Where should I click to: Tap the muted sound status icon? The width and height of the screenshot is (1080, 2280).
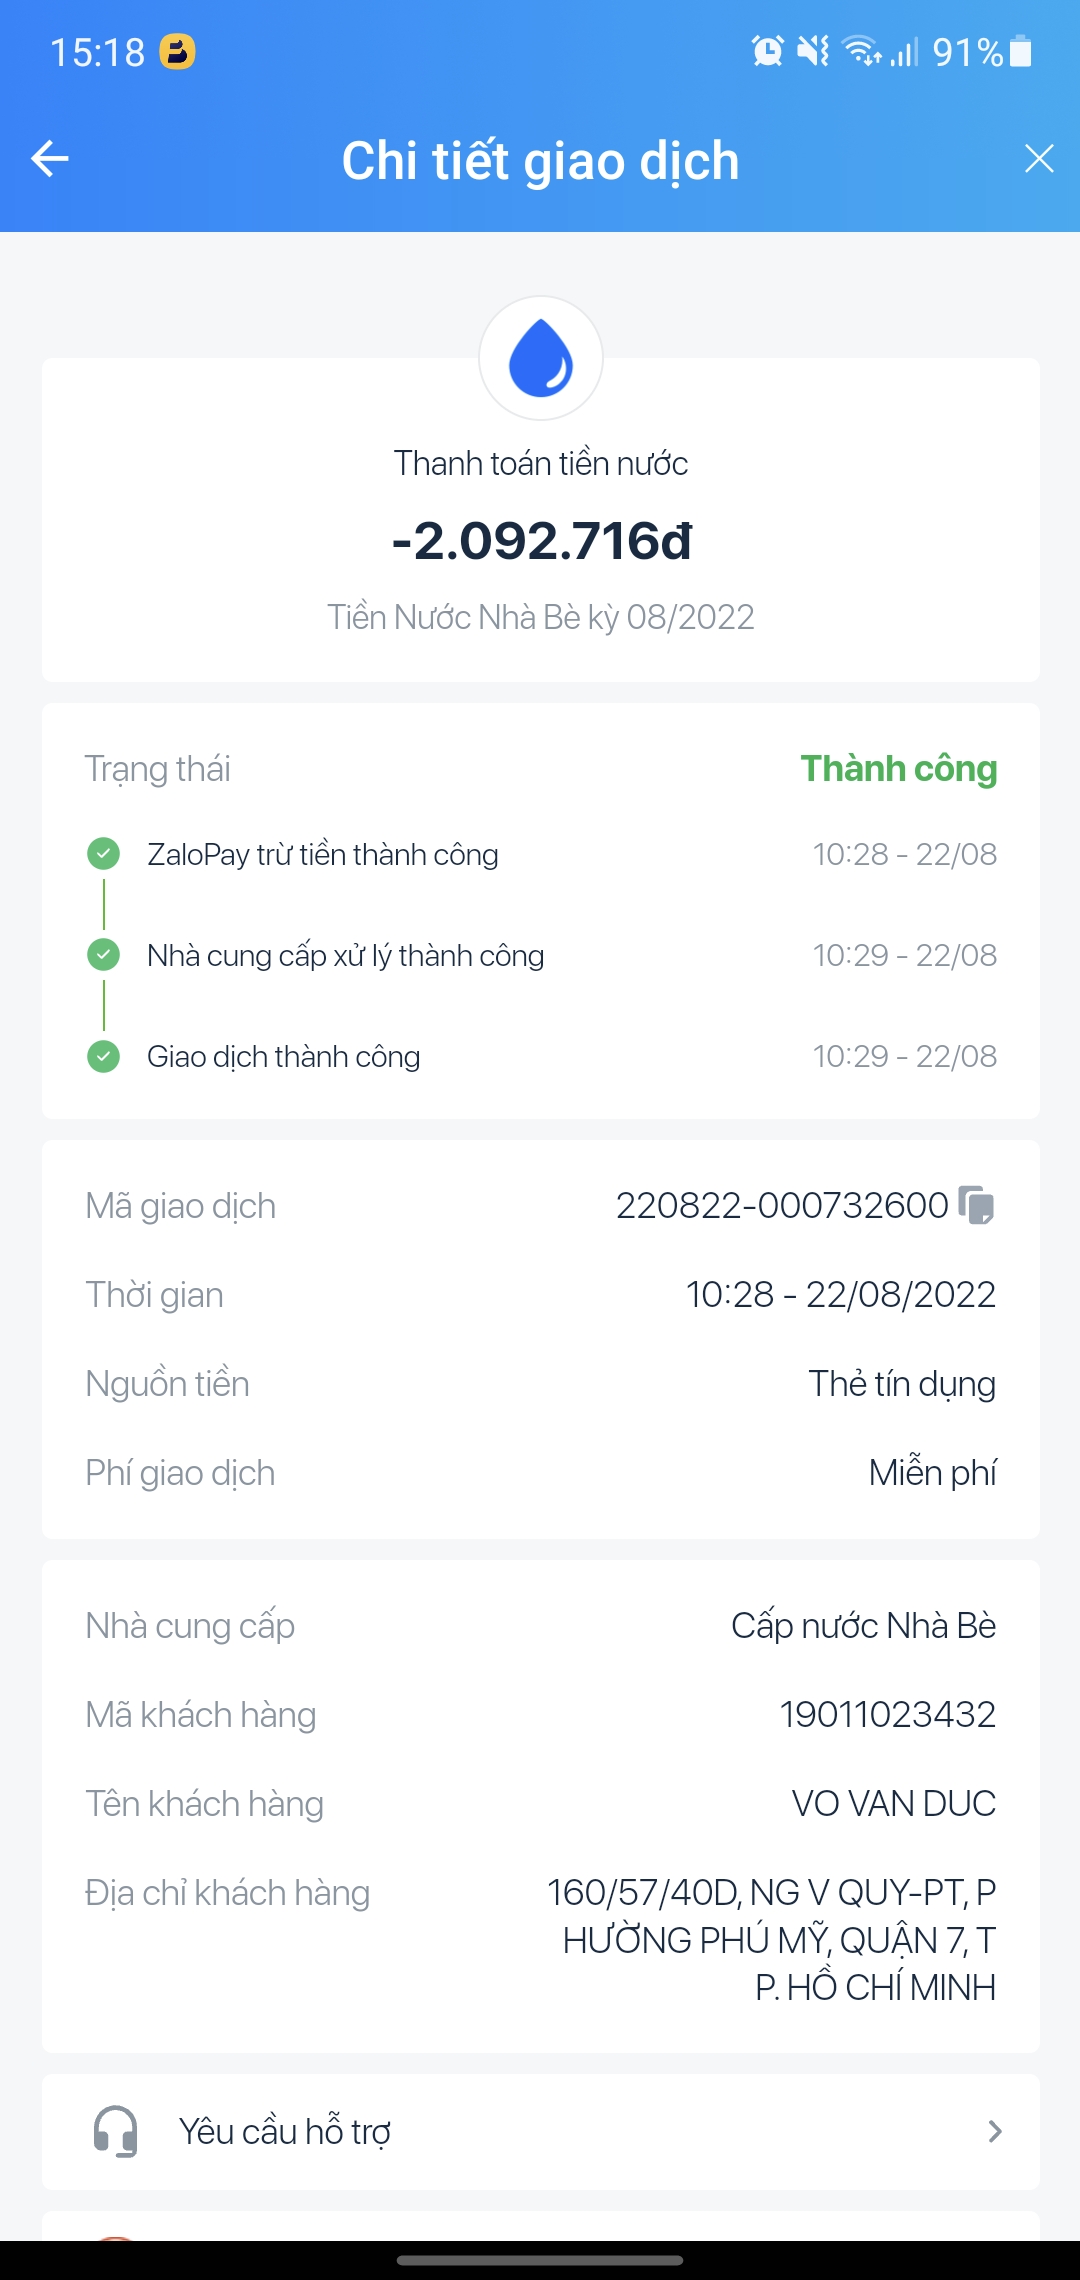coord(813,51)
